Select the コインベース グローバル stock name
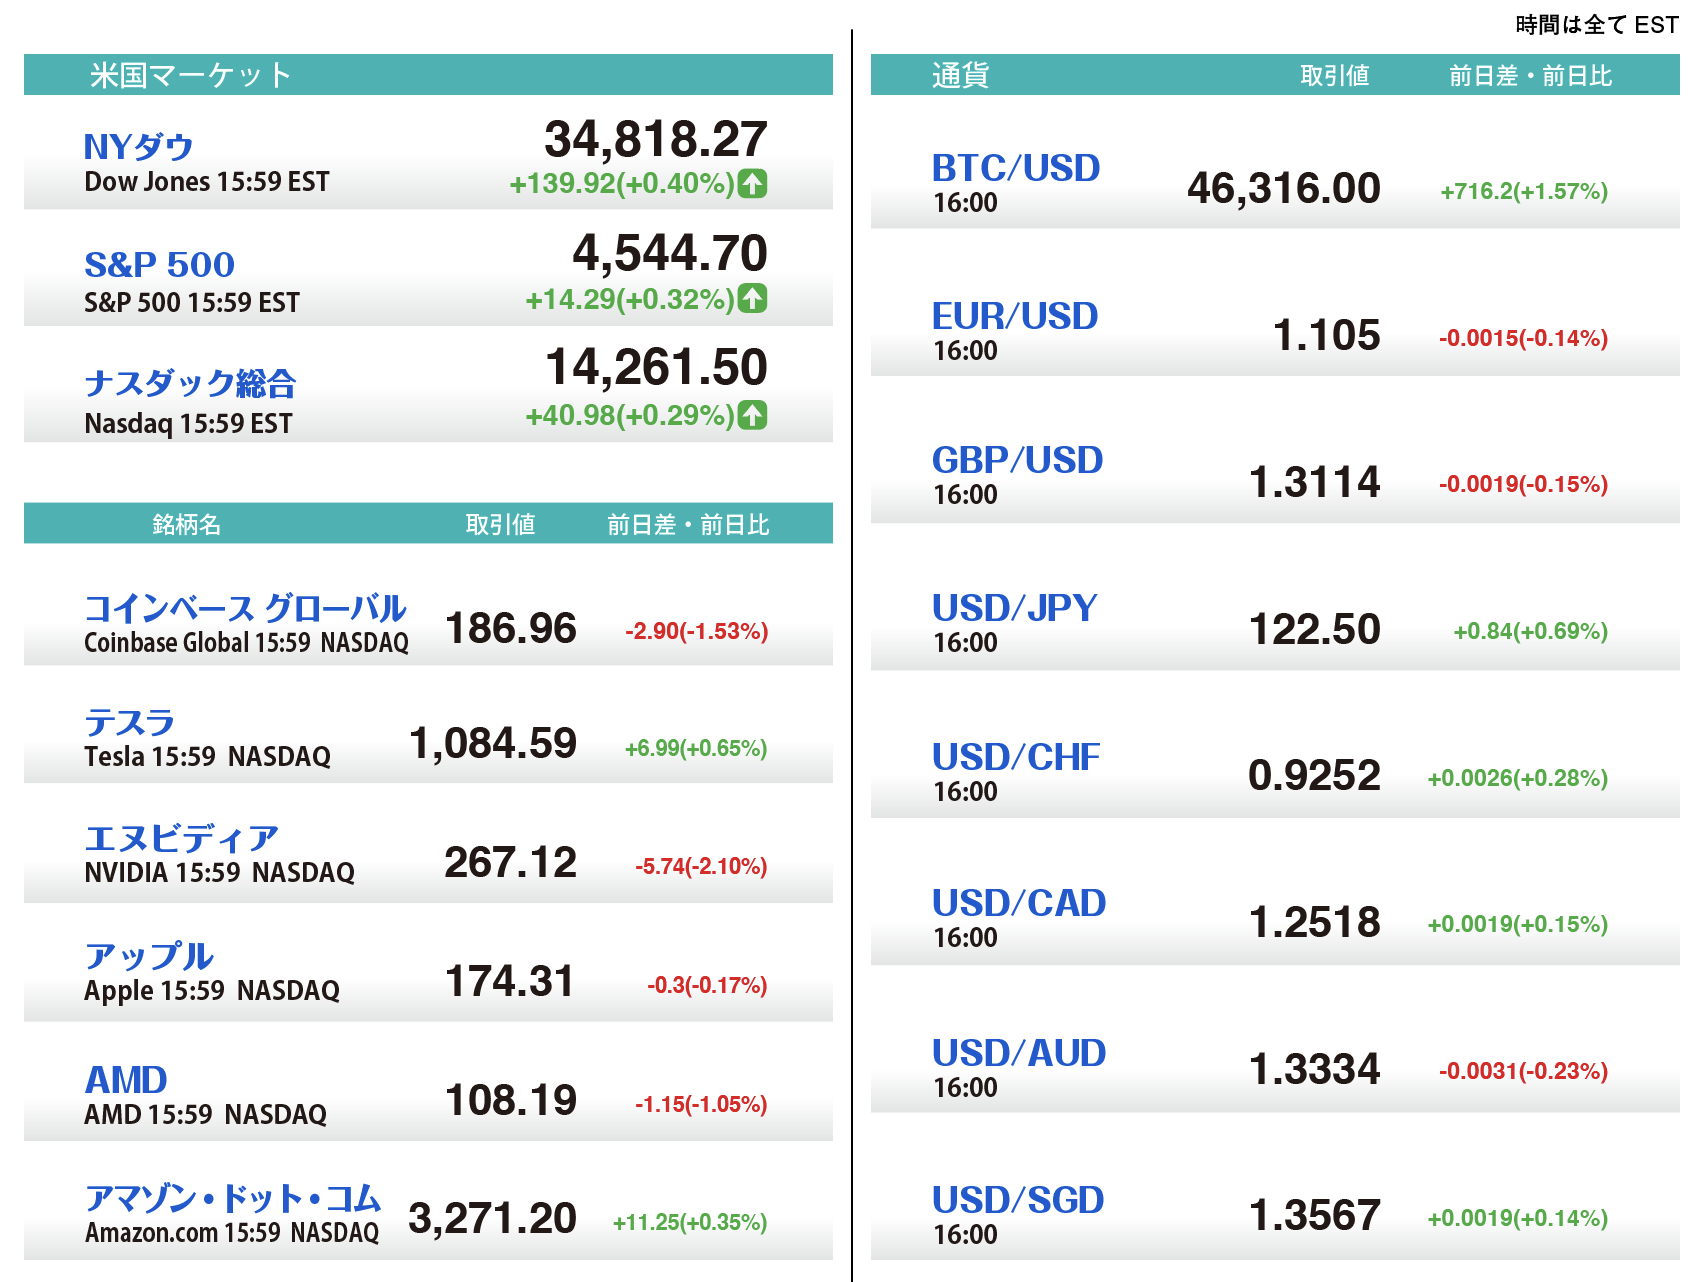 tap(245, 608)
